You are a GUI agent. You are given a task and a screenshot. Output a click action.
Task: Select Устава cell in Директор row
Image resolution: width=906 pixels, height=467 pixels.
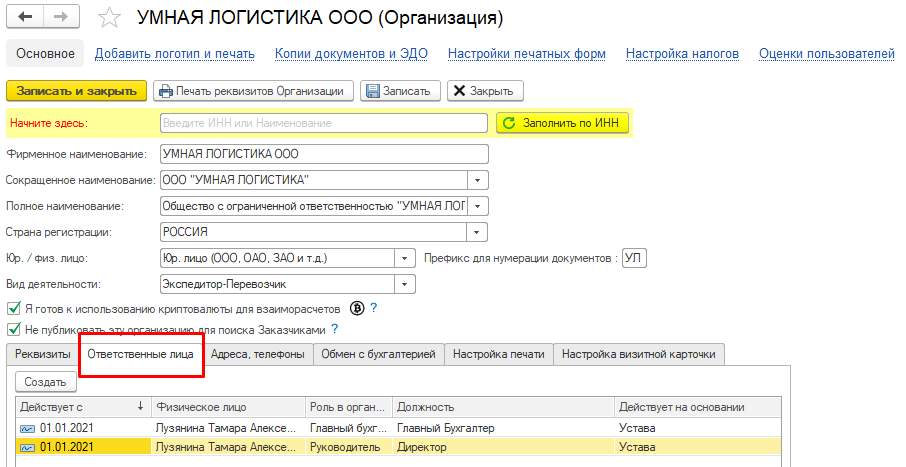coord(698,447)
